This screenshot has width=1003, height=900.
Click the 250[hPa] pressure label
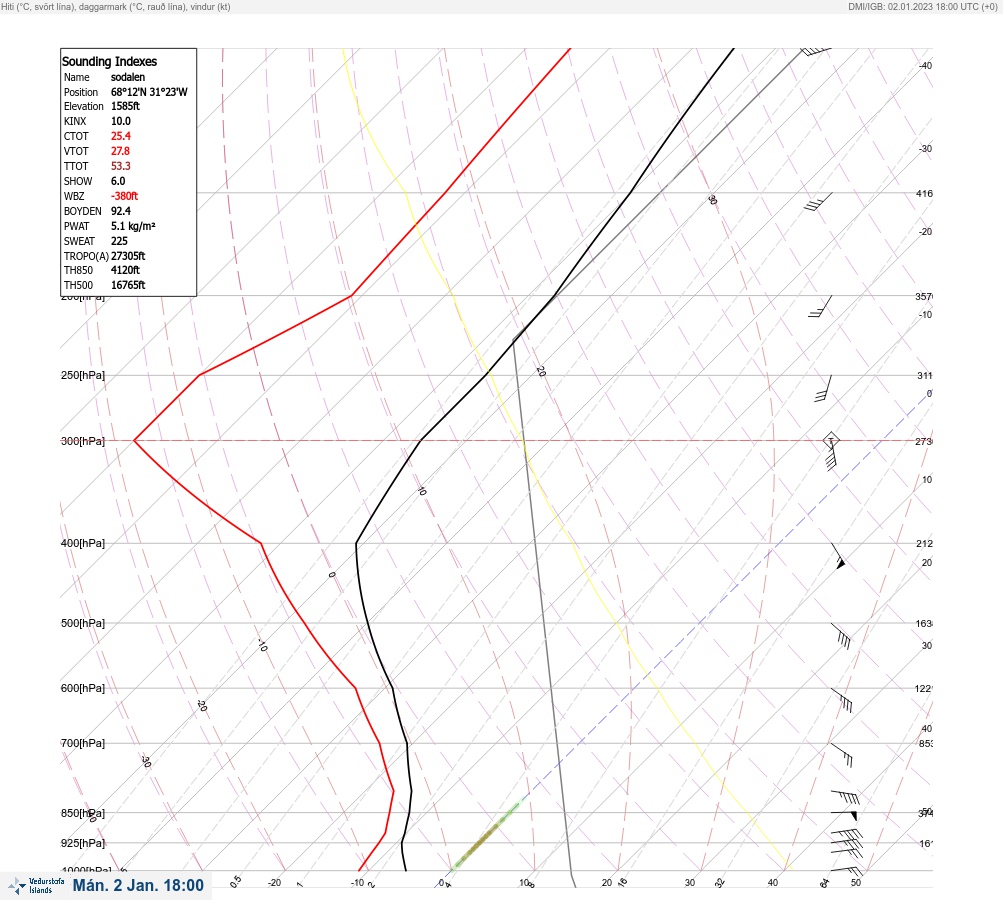coord(83,375)
